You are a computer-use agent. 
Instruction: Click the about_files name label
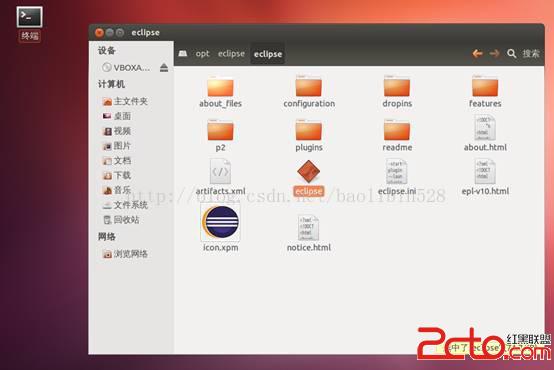(x=220, y=104)
